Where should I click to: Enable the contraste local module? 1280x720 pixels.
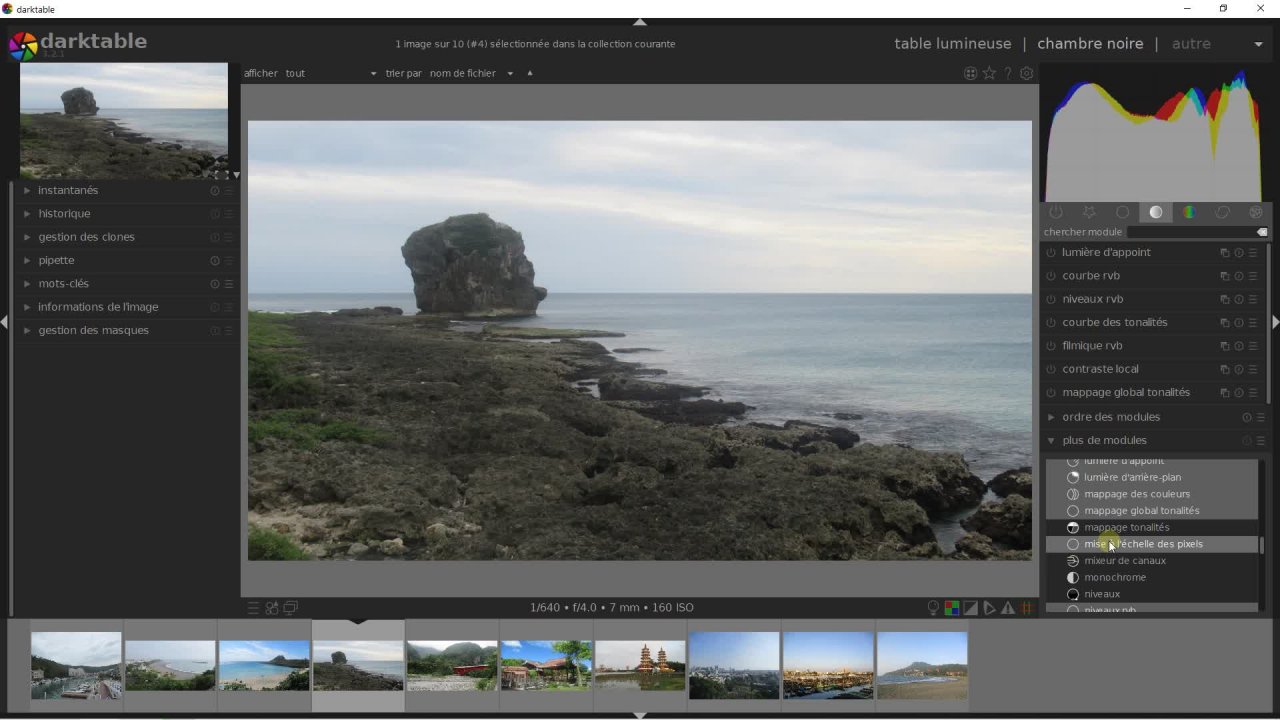(1051, 369)
